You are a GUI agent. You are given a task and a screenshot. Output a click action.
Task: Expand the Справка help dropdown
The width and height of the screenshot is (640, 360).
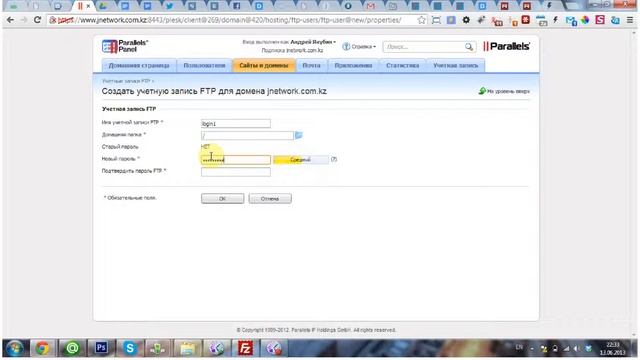[x=359, y=47]
